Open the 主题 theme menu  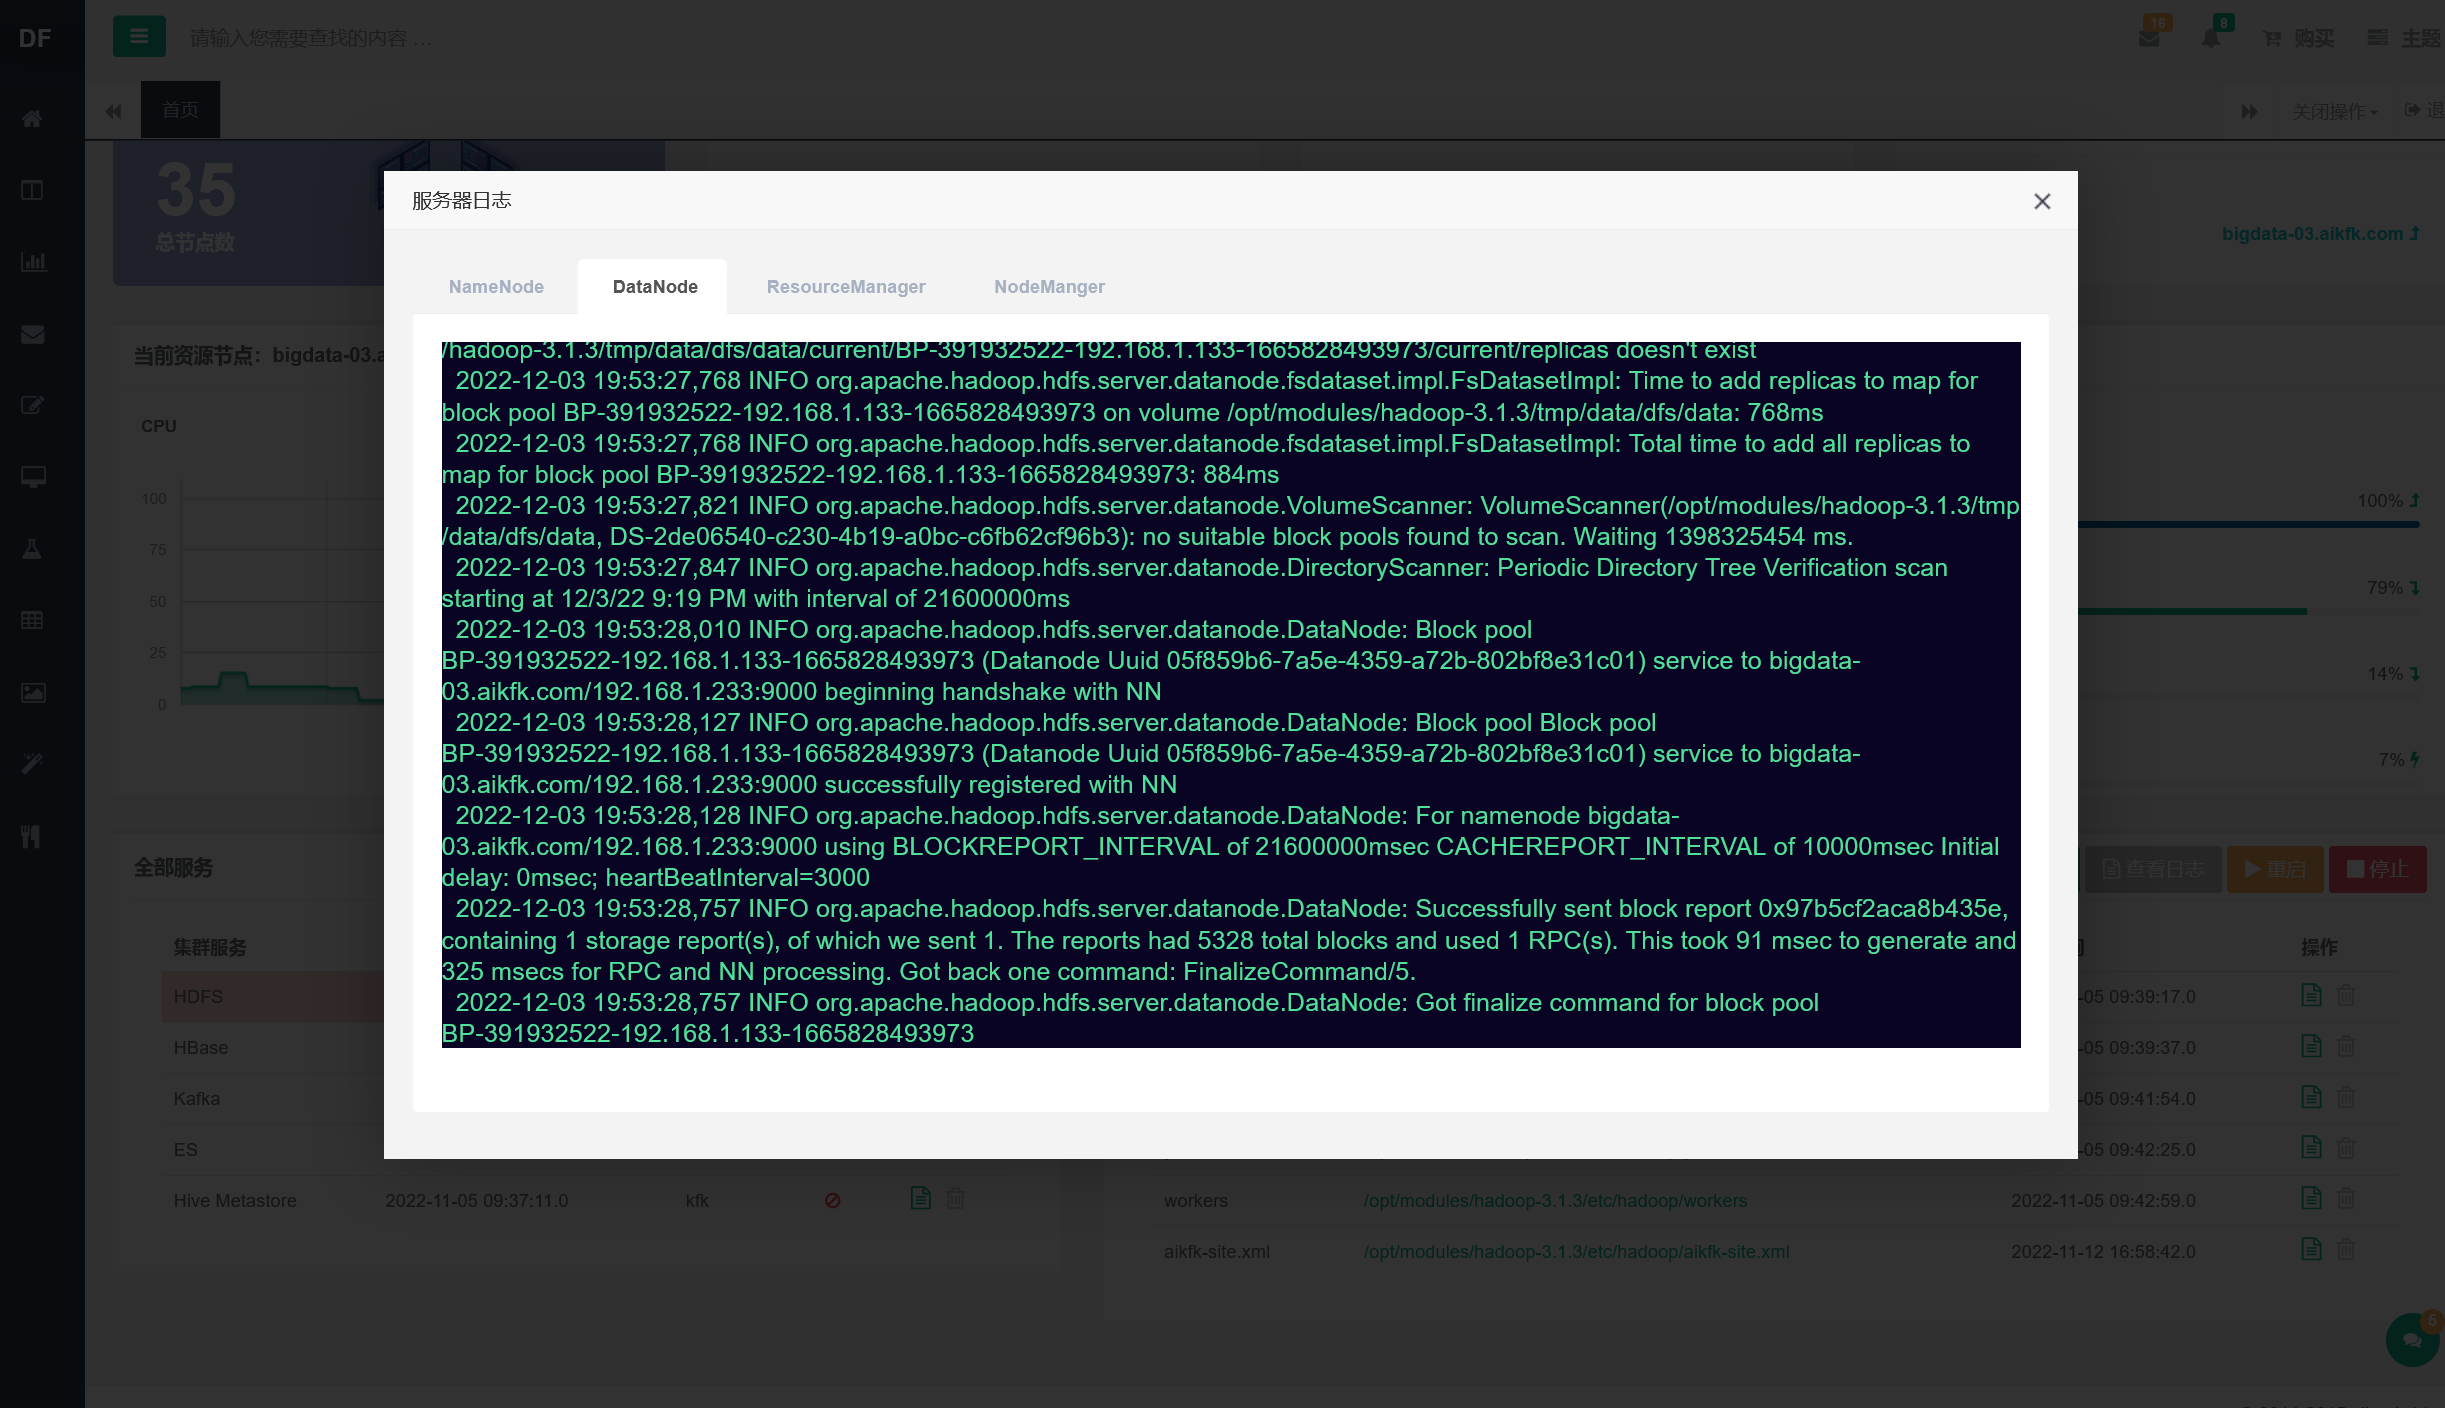coord(2404,38)
